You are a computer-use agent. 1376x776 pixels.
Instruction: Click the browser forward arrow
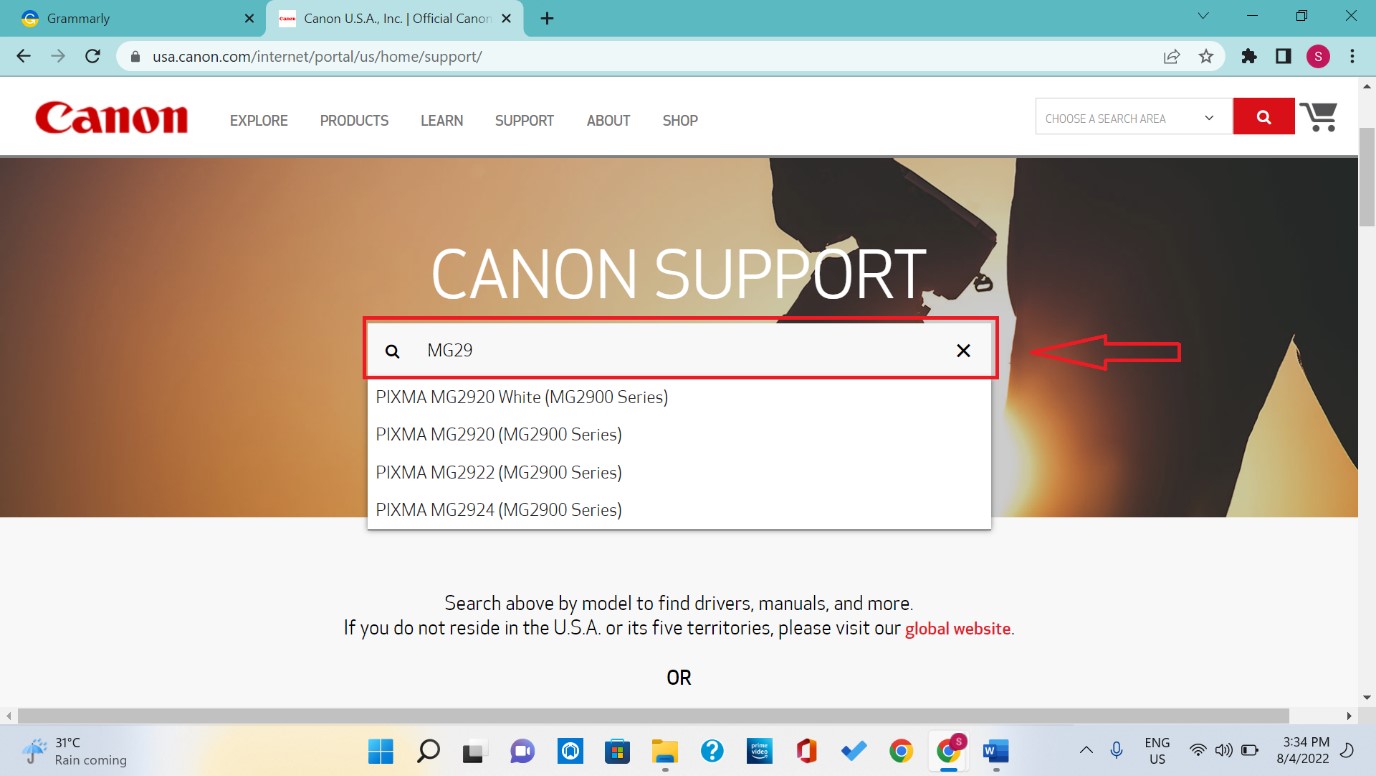[x=58, y=56]
